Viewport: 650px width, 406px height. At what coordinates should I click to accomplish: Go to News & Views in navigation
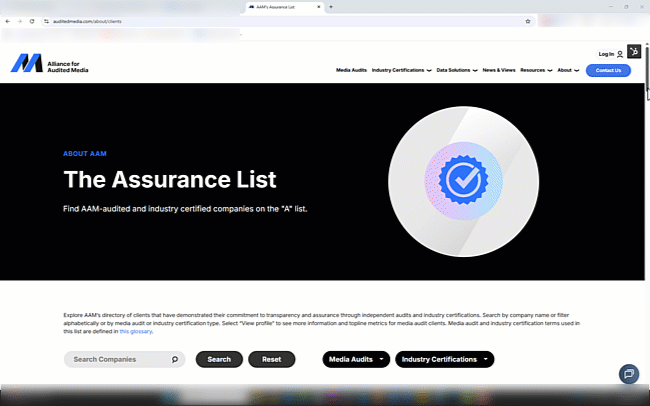point(498,71)
